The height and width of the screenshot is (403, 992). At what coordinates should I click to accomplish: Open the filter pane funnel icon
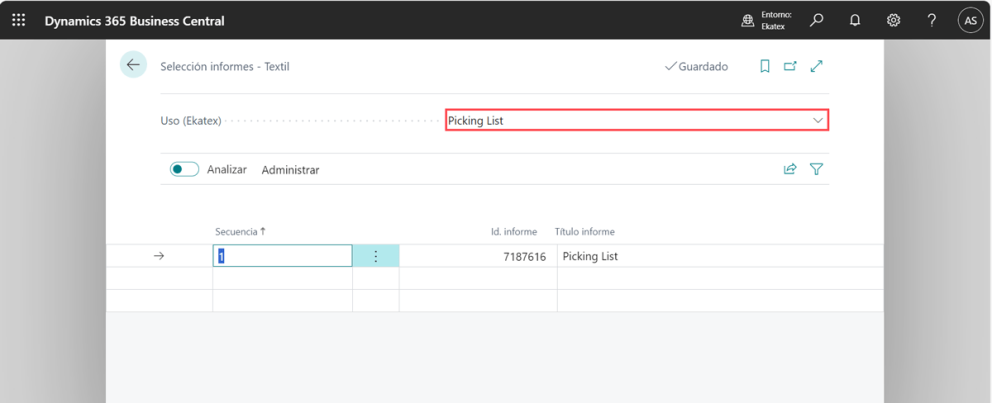pos(817,170)
